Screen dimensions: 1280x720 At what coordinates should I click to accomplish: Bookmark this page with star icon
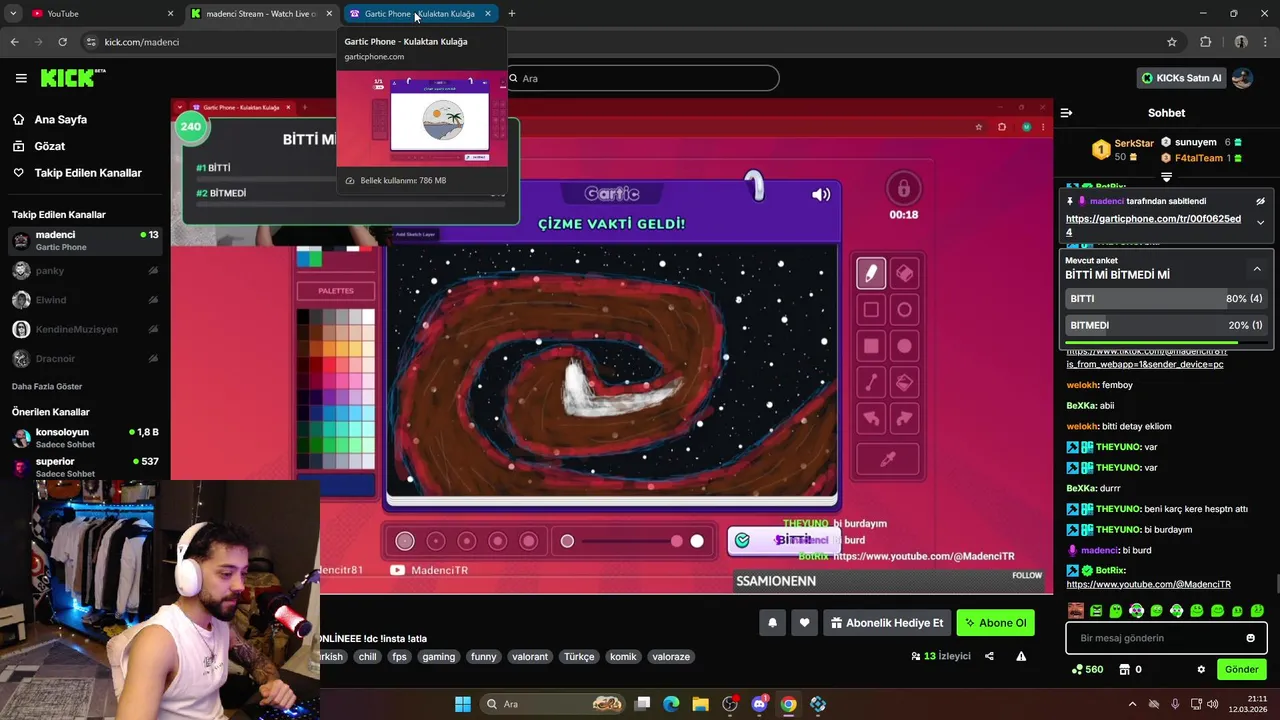pyautogui.click(x=1171, y=42)
